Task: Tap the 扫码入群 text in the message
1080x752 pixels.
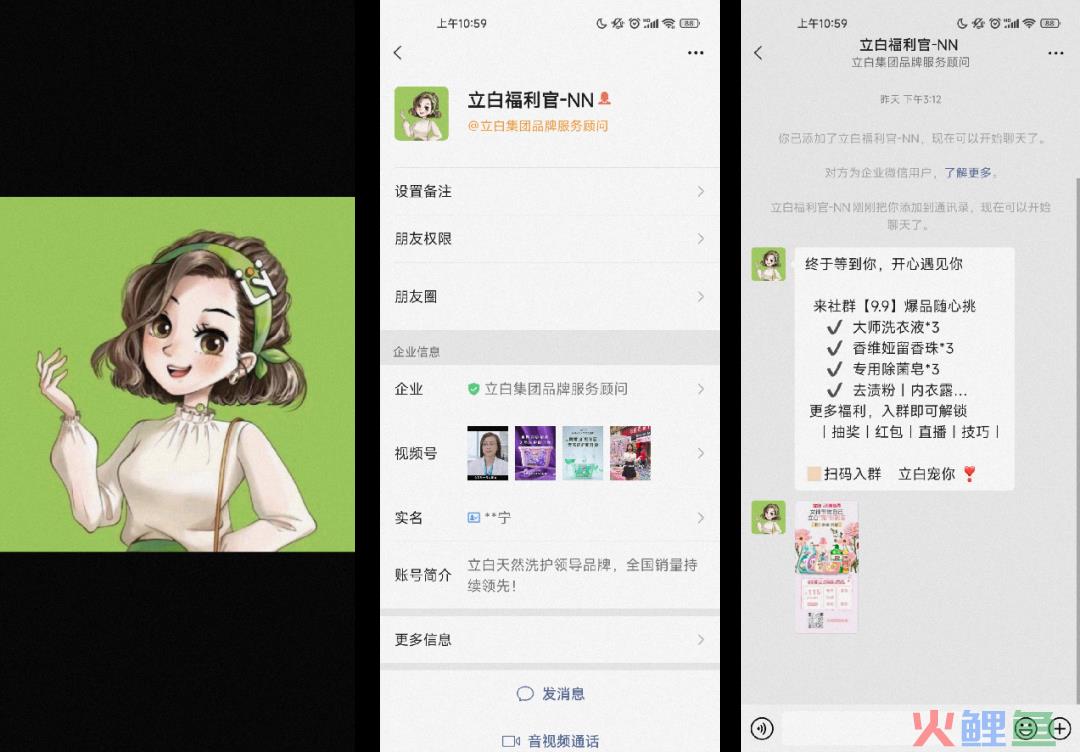Action: 853,474
